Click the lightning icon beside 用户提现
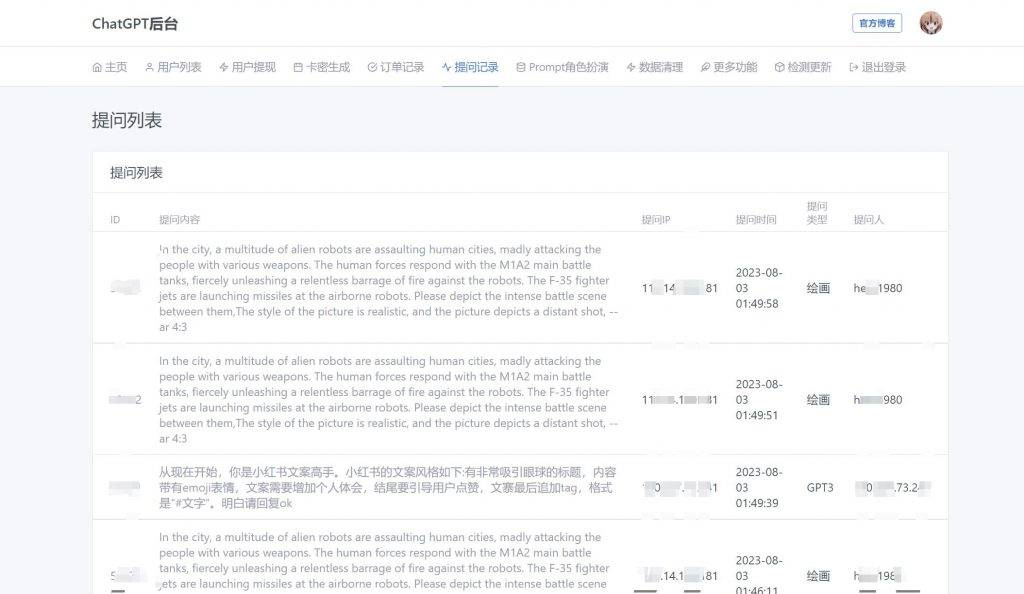 (223, 67)
